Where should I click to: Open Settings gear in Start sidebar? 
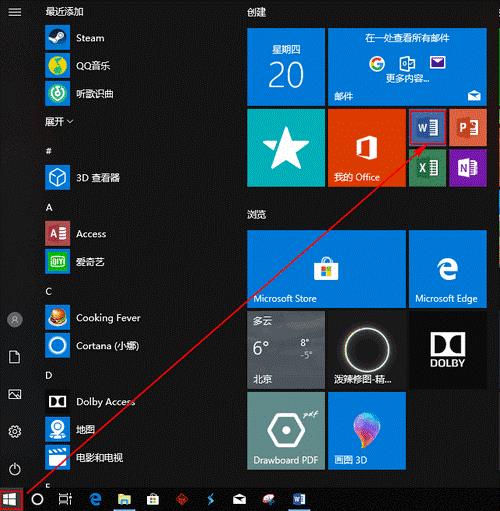pyautogui.click(x=15, y=432)
